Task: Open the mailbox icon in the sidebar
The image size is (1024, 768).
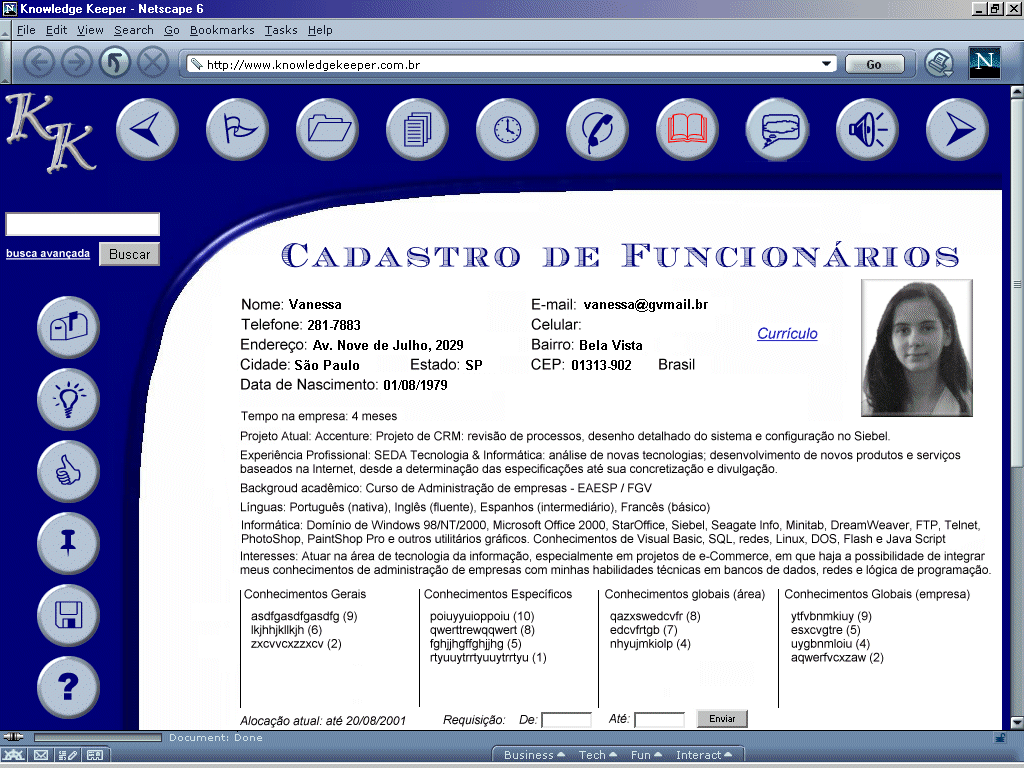Action: click(69, 327)
